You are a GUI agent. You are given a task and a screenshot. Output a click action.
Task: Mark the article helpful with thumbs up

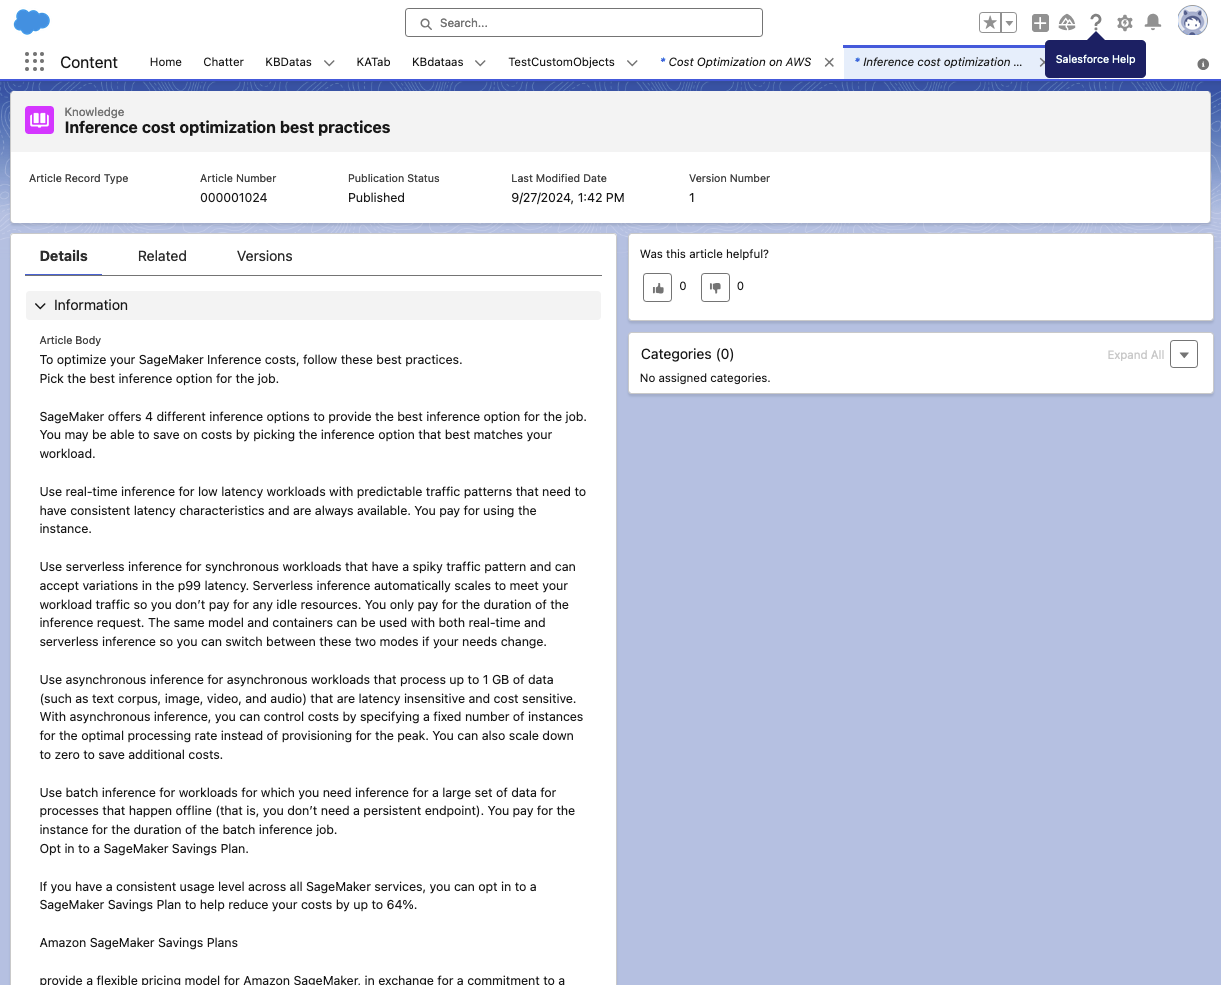click(x=657, y=287)
